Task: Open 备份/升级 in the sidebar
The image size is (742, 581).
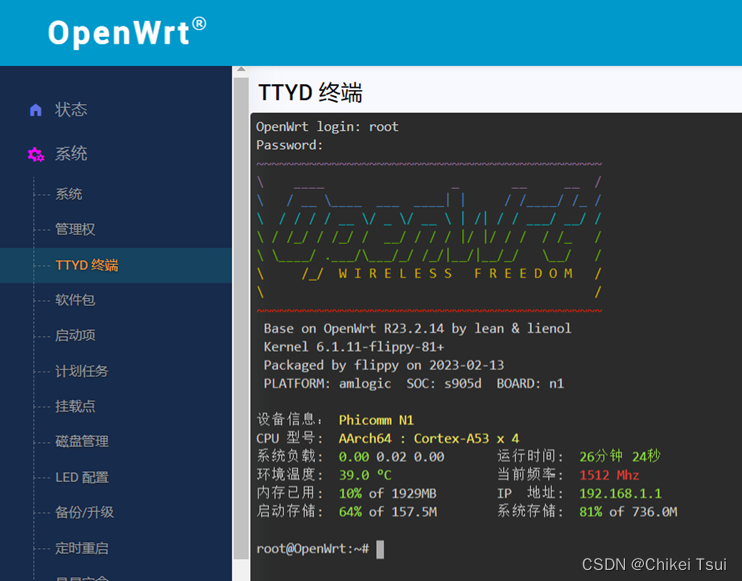Action: (x=84, y=512)
